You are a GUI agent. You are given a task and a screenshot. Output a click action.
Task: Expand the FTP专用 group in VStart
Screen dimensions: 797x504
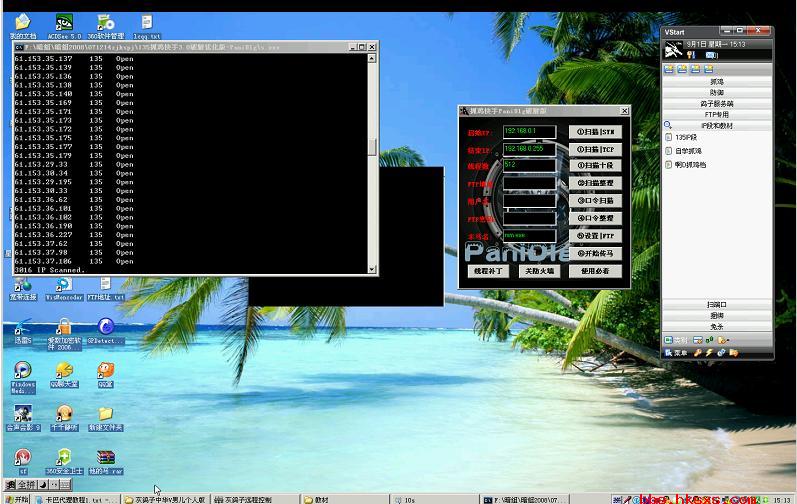coord(717,114)
